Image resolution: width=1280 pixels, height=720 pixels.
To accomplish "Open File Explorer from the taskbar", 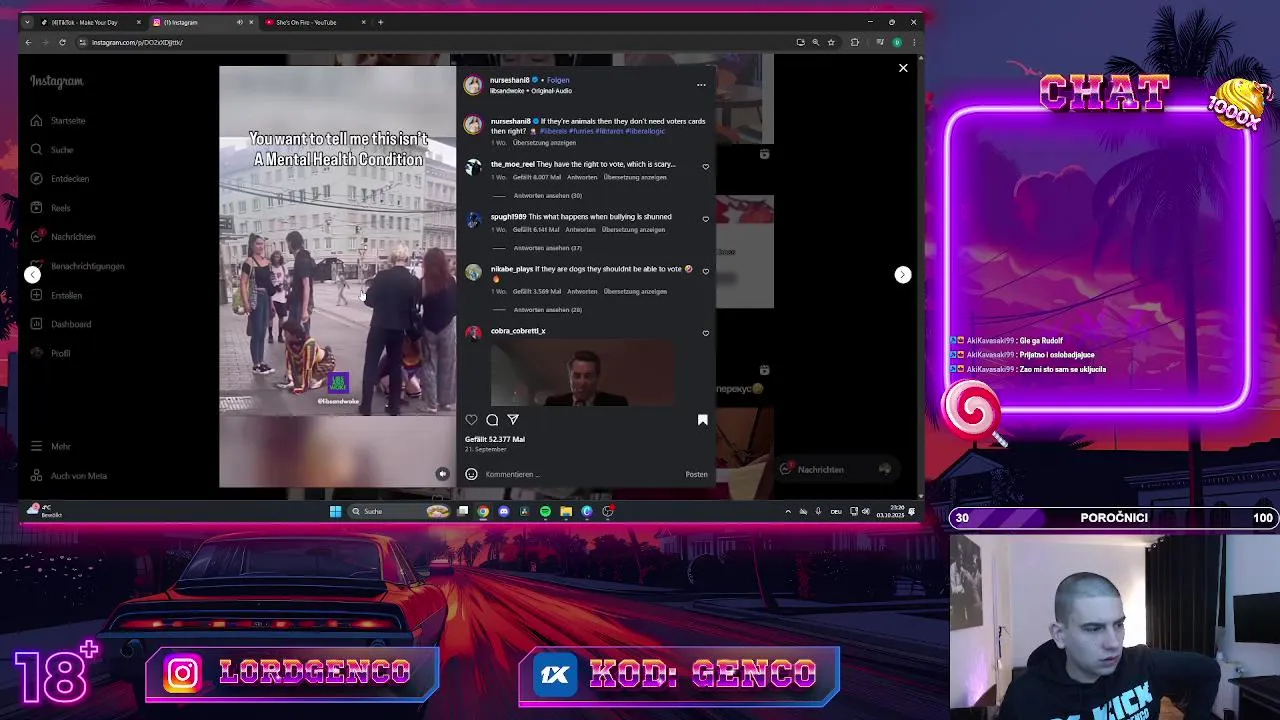I will (566, 511).
